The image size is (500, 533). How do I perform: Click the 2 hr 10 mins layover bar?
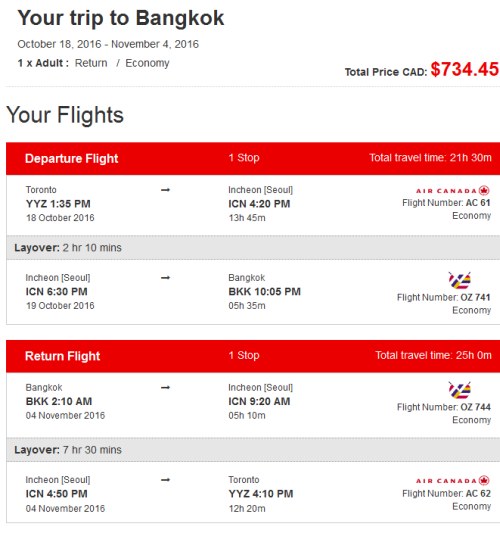pos(253,247)
